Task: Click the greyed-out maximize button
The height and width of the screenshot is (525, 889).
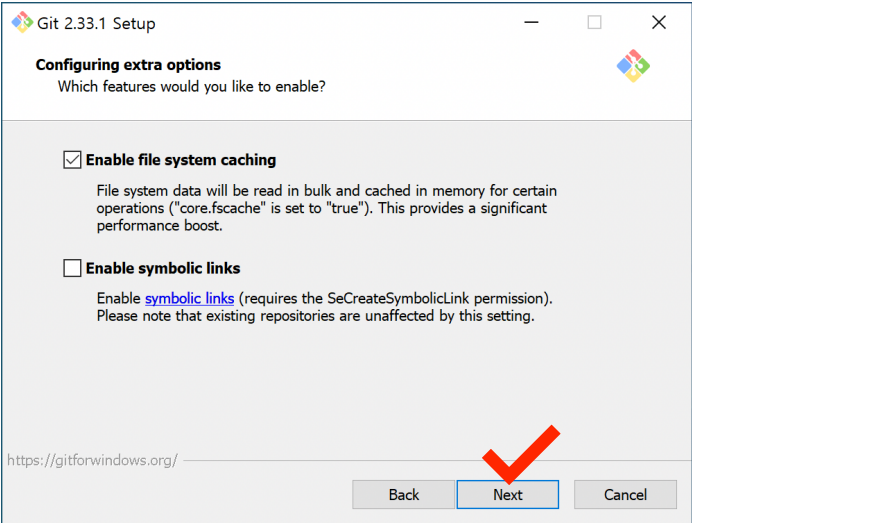Action: (594, 22)
